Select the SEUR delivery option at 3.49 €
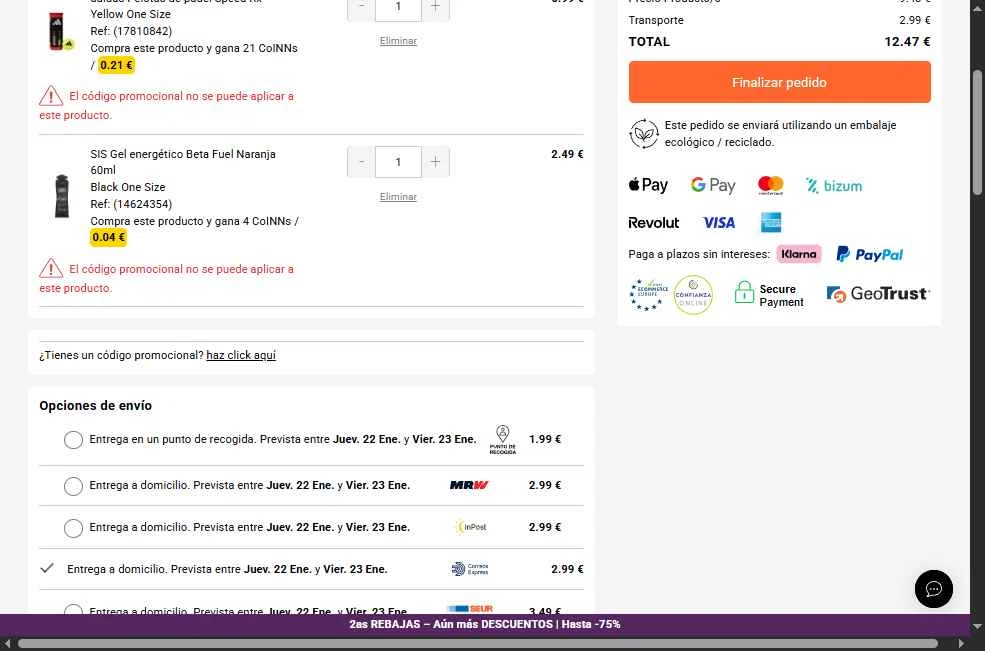 coord(73,609)
